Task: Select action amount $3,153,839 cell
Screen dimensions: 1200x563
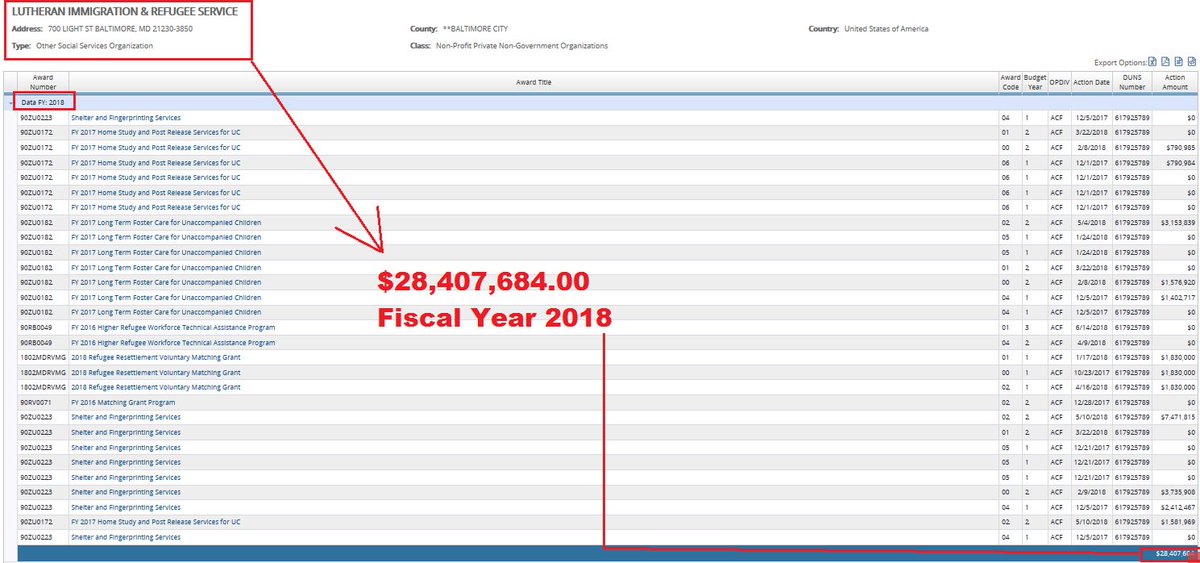Action: click(1175, 223)
